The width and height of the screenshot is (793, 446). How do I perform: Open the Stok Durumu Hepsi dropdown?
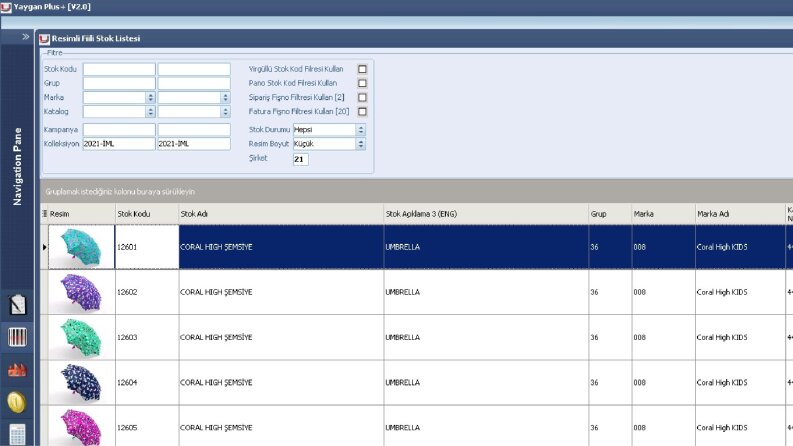click(361, 129)
